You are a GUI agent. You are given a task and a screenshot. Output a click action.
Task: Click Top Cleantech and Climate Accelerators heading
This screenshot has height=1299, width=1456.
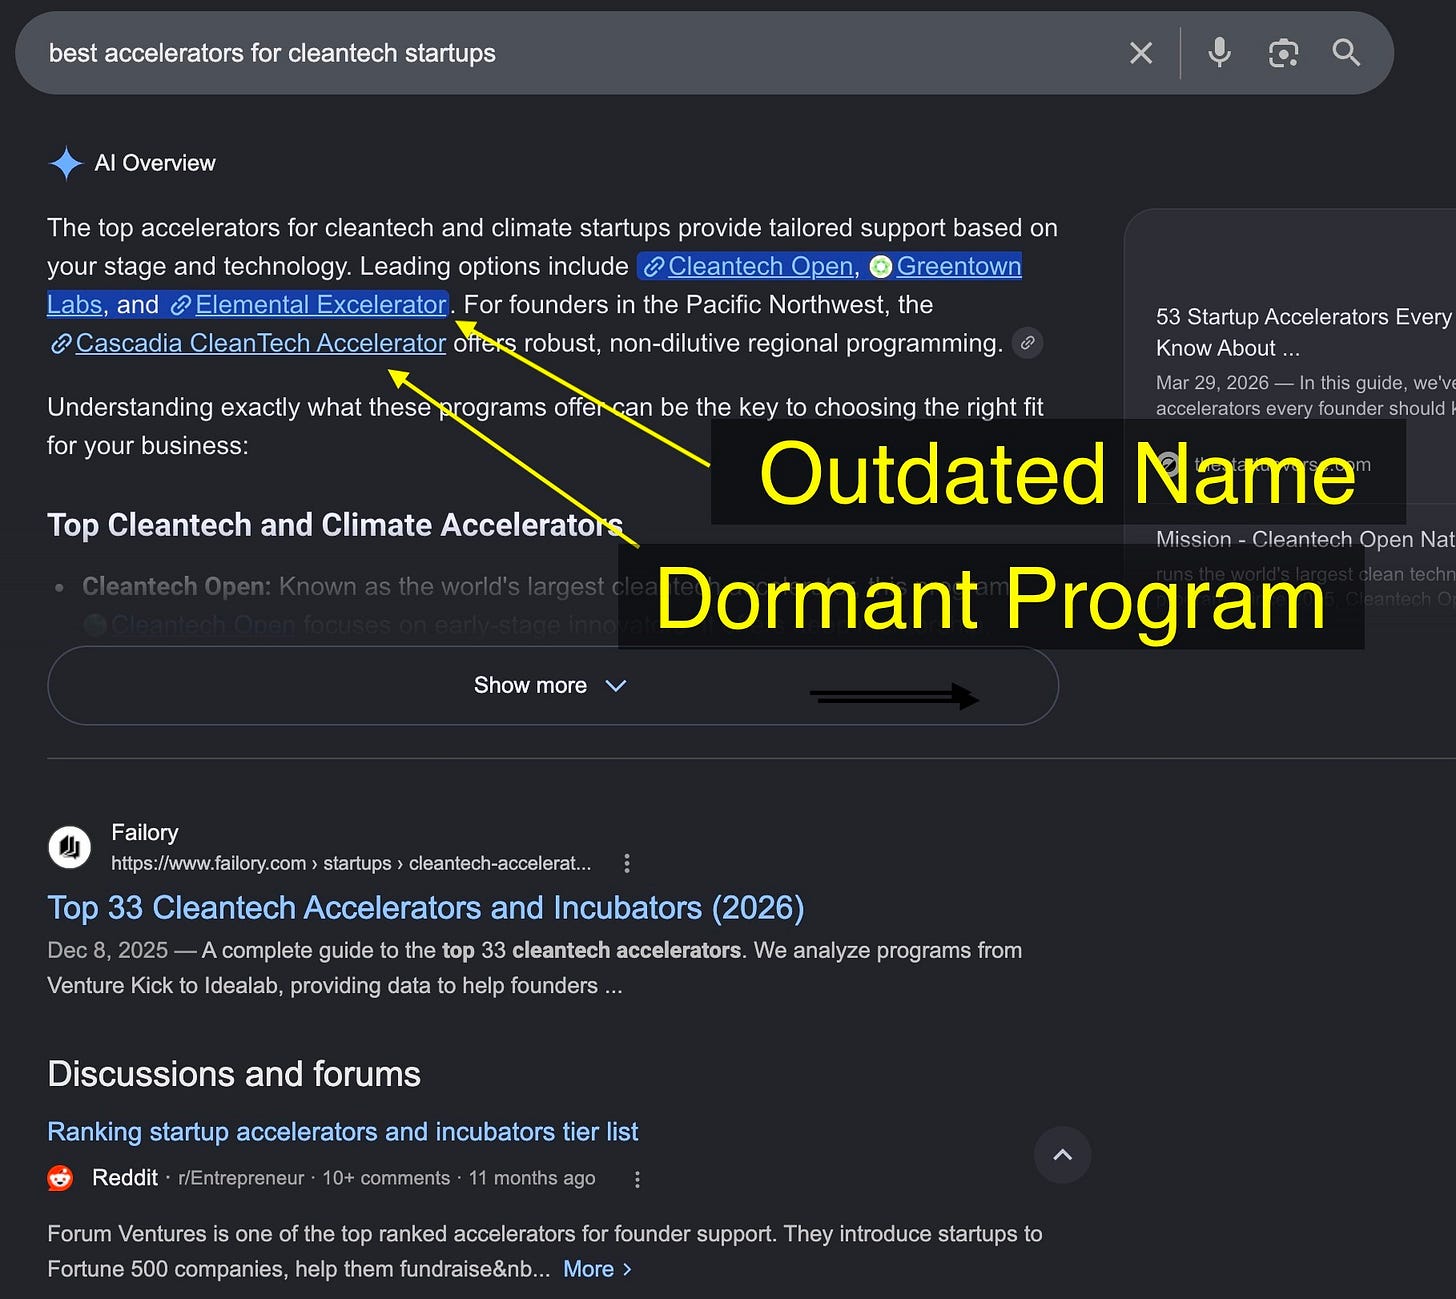pyautogui.click(x=335, y=525)
